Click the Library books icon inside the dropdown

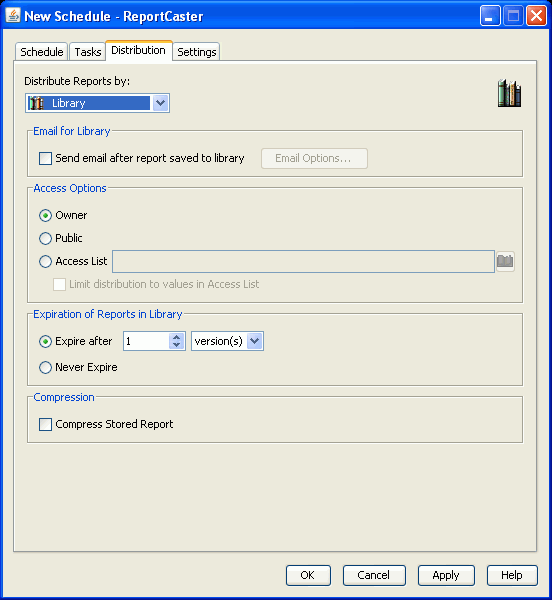36,103
